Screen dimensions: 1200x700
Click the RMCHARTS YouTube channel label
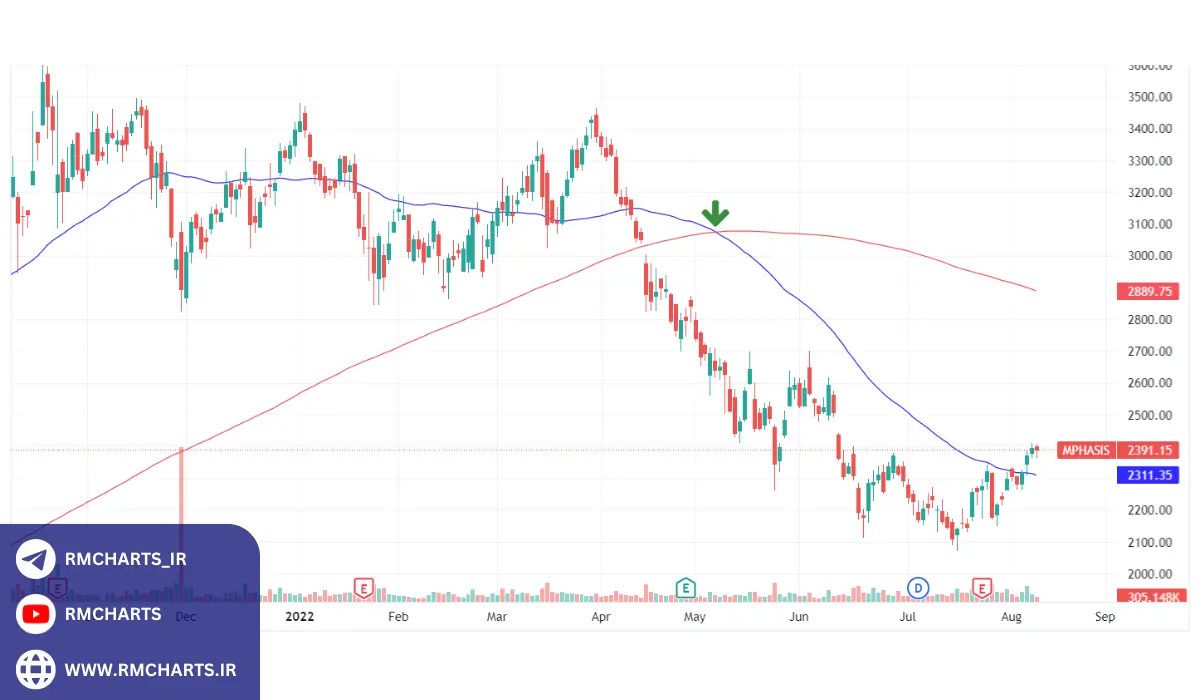112,614
